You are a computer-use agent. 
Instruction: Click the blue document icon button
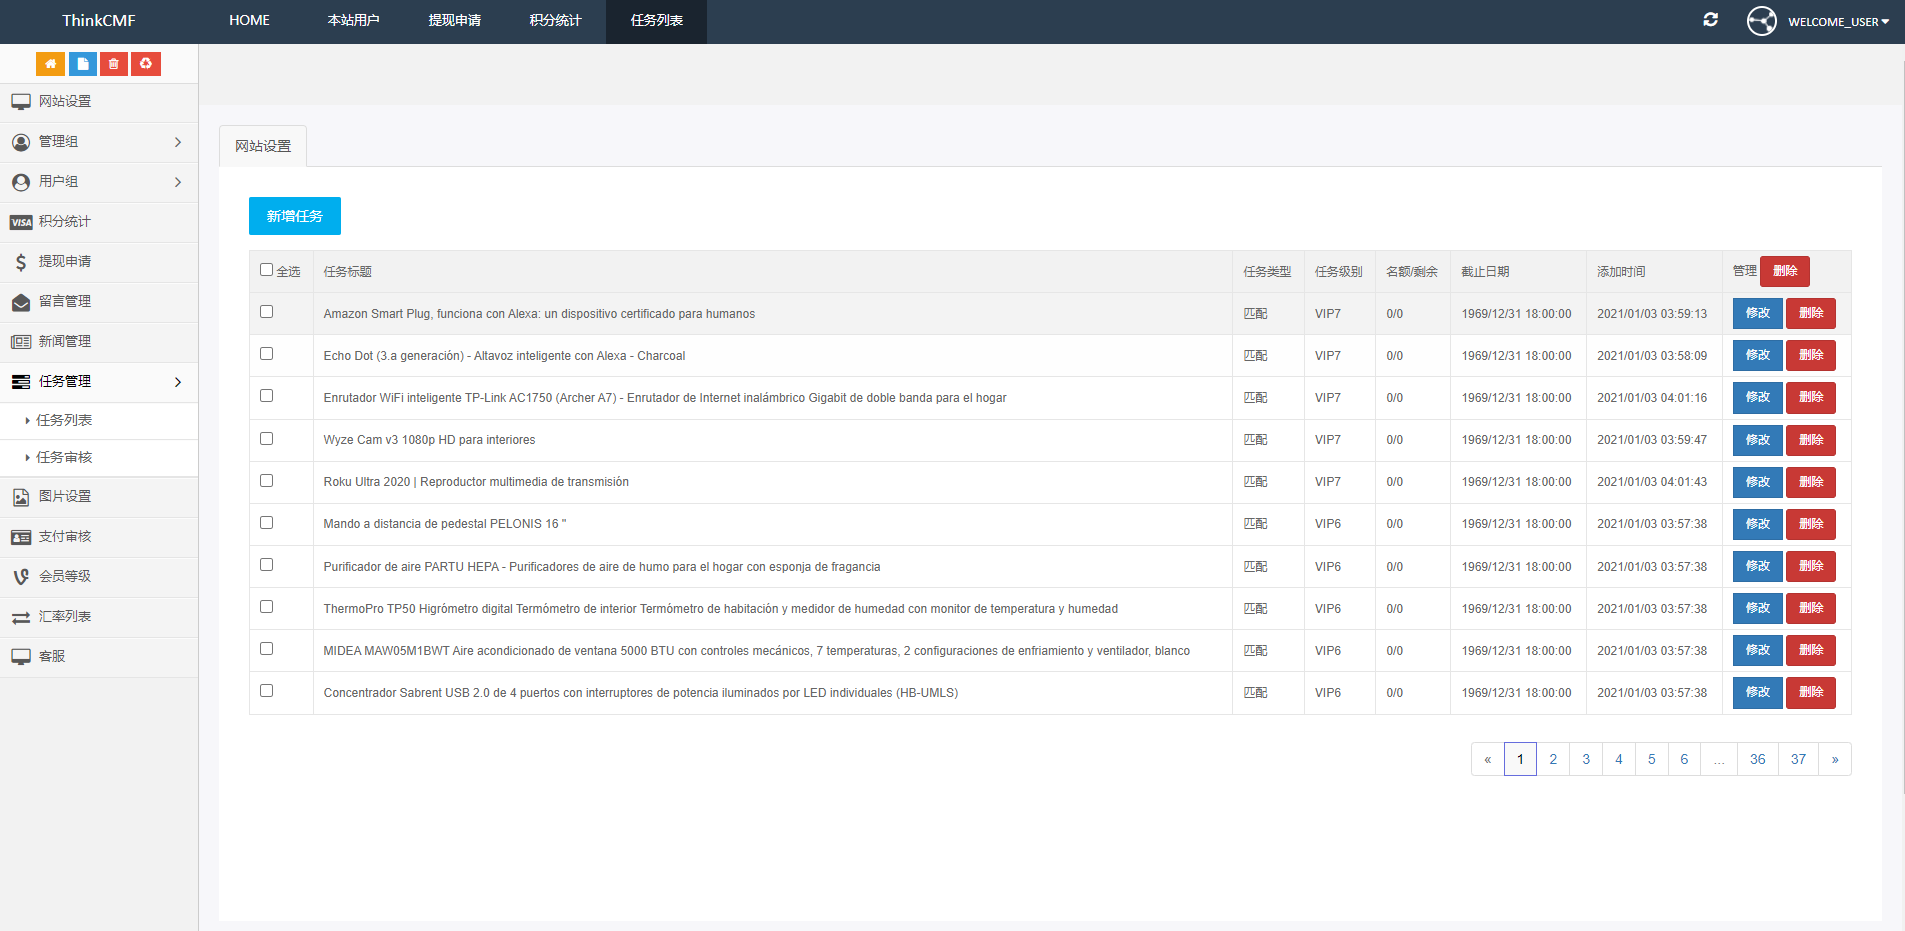83,64
